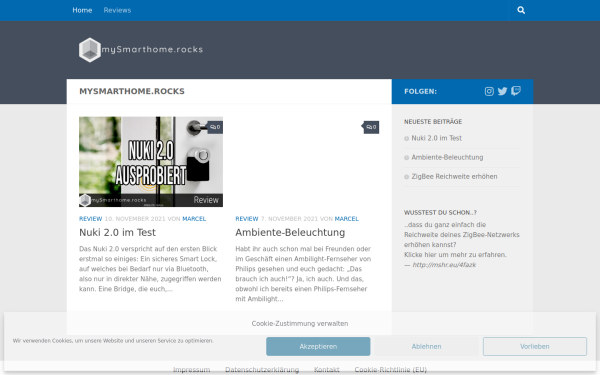Screen dimensions: 600x375
Task: Open the Reviews menu item
Action: pyautogui.click(x=117, y=10)
